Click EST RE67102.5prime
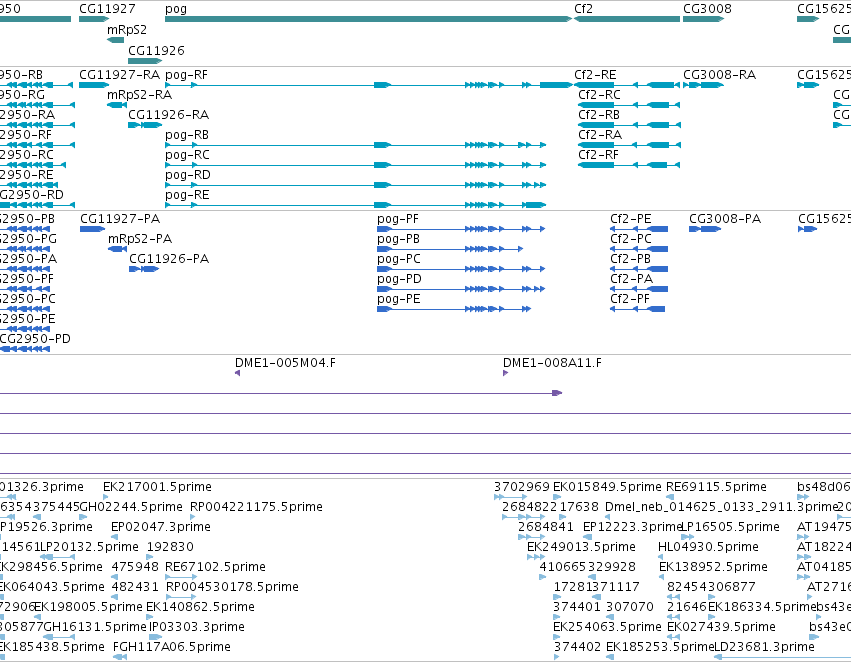This screenshot has height=662, width=851. [x=215, y=567]
